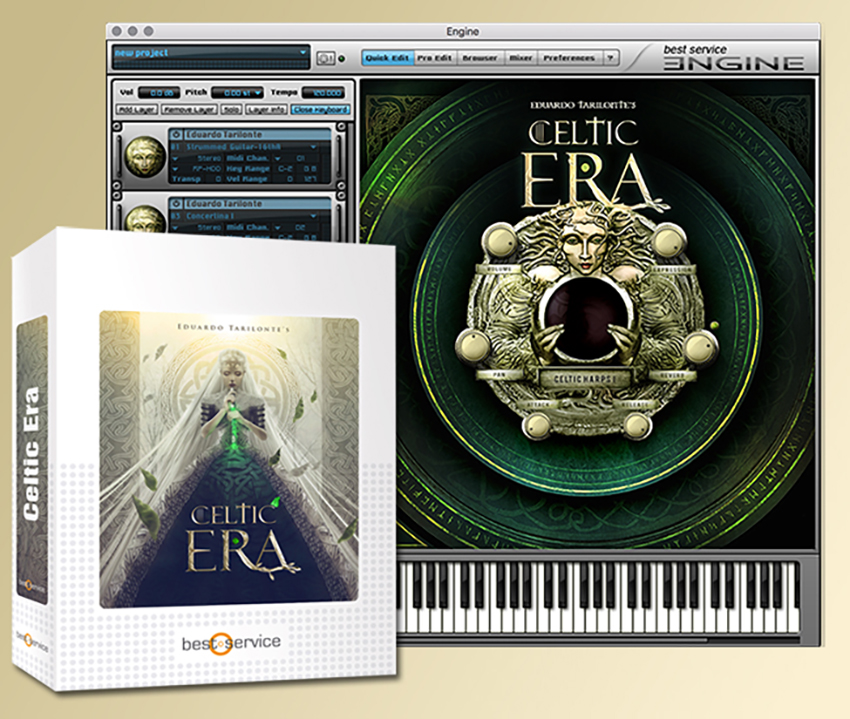This screenshot has height=719, width=850.
Task: Toggle the Solo button for the layer
Action: 231,110
